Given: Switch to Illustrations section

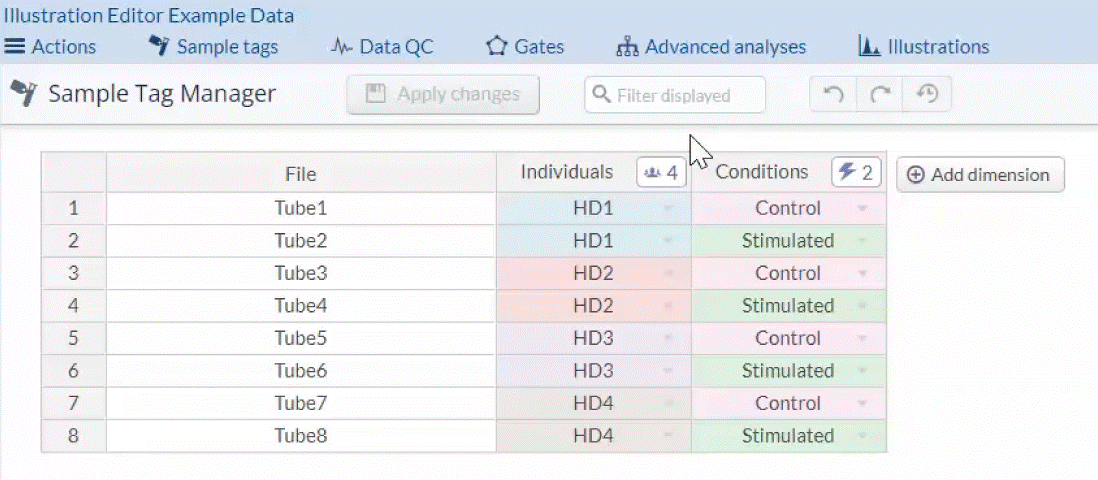Looking at the screenshot, I should pyautogui.click(x=923, y=47).
